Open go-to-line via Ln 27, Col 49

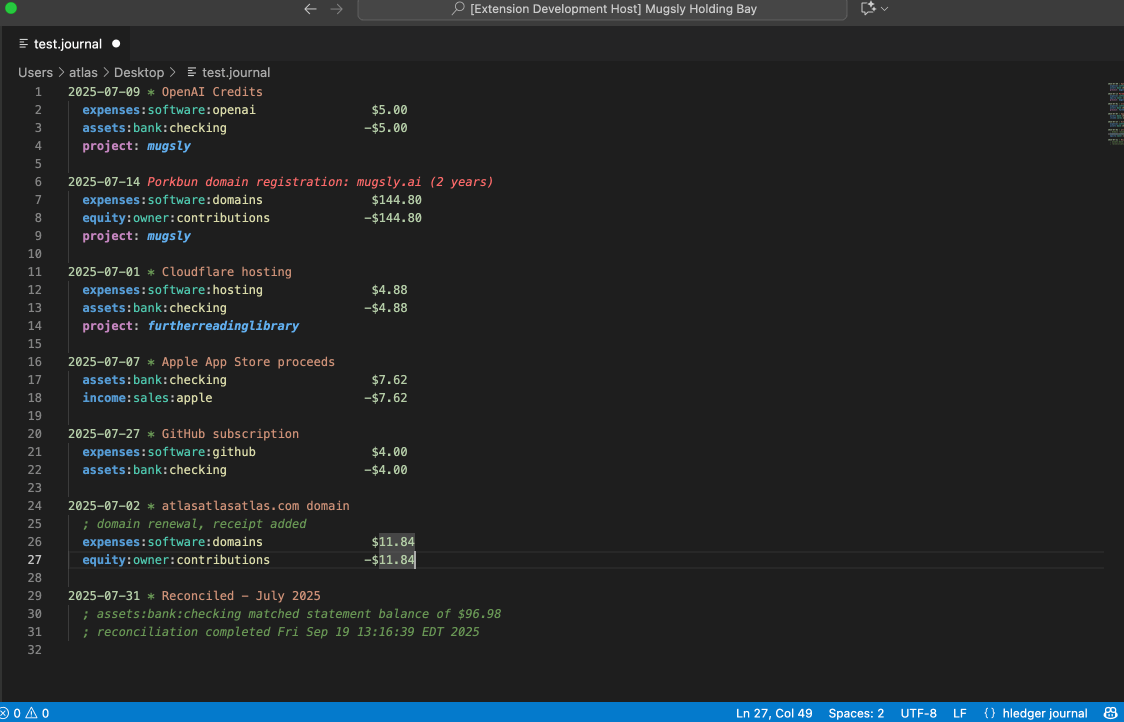point(774,713)
